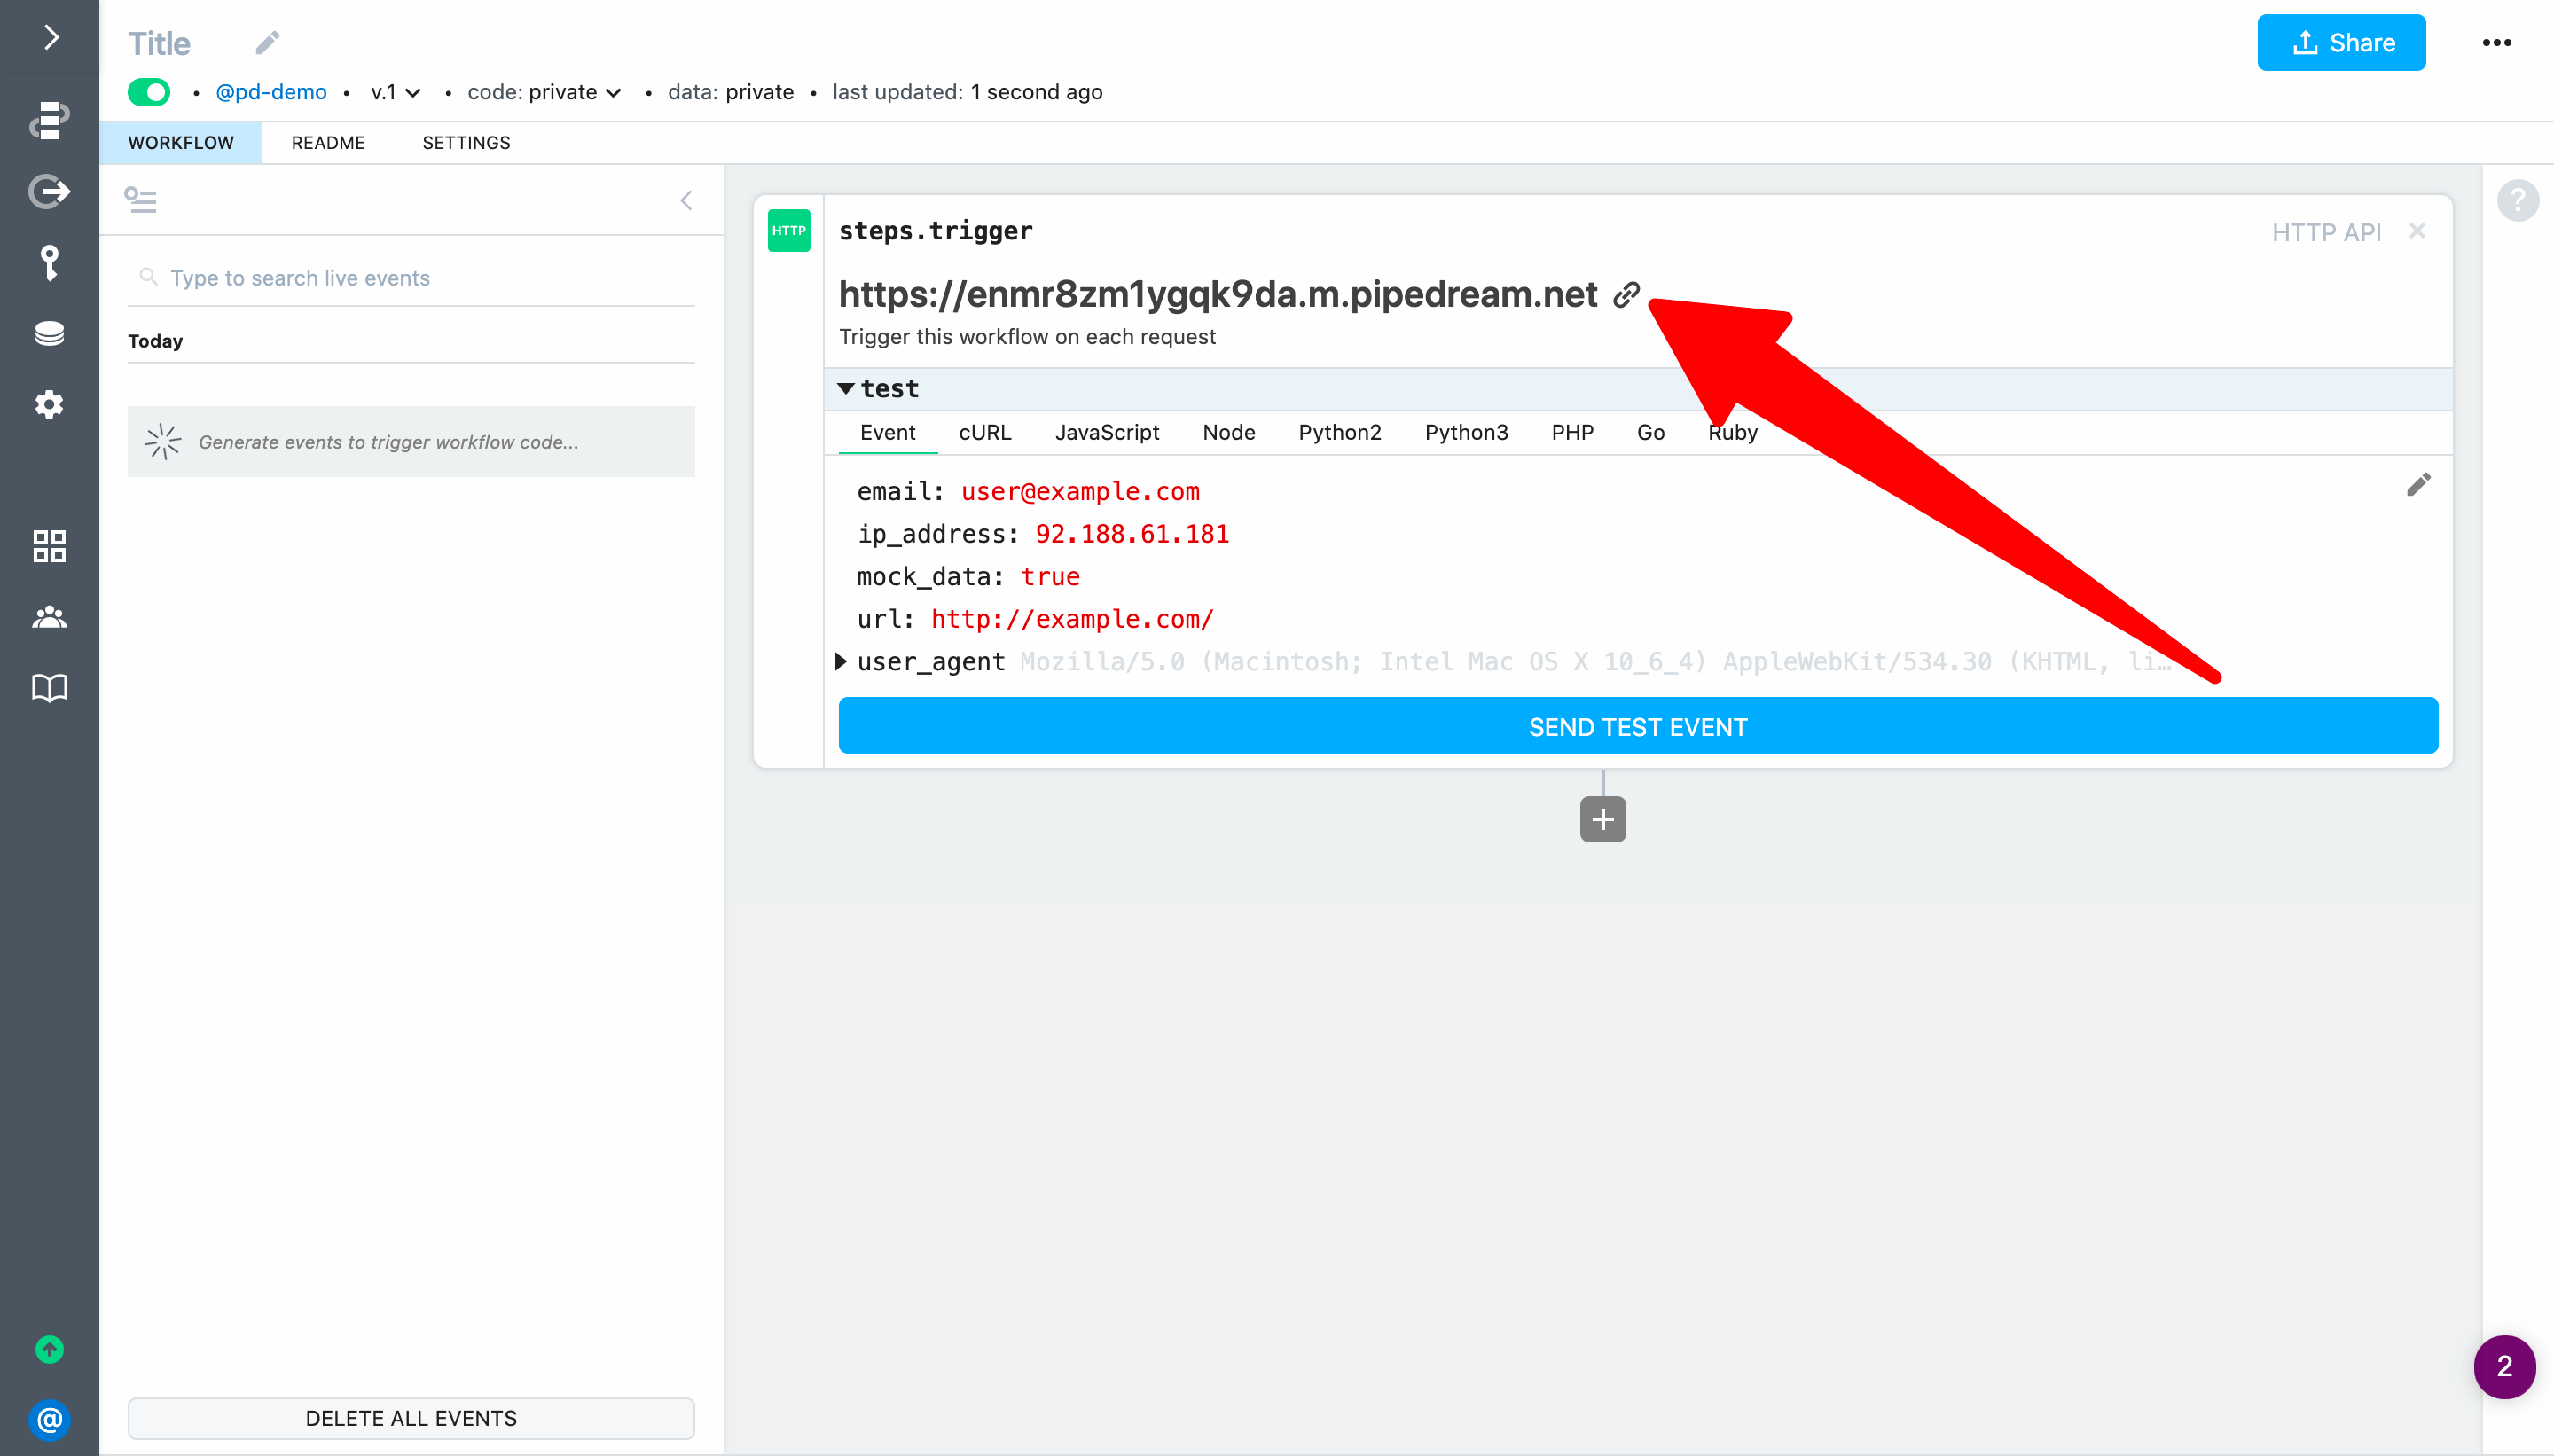The width and height of the screenshot is (2554, 1456).
Task: Open the v.1 version dropdown
Action: [395, 92]
